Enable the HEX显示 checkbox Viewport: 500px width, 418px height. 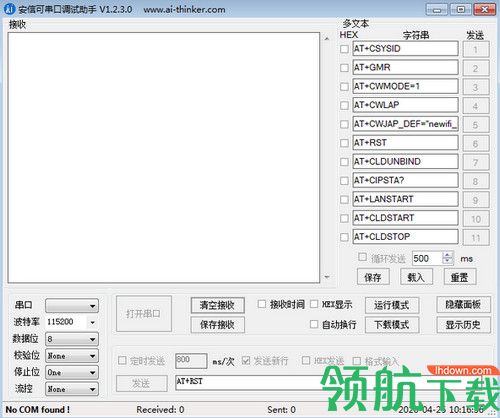pos(314,304)
